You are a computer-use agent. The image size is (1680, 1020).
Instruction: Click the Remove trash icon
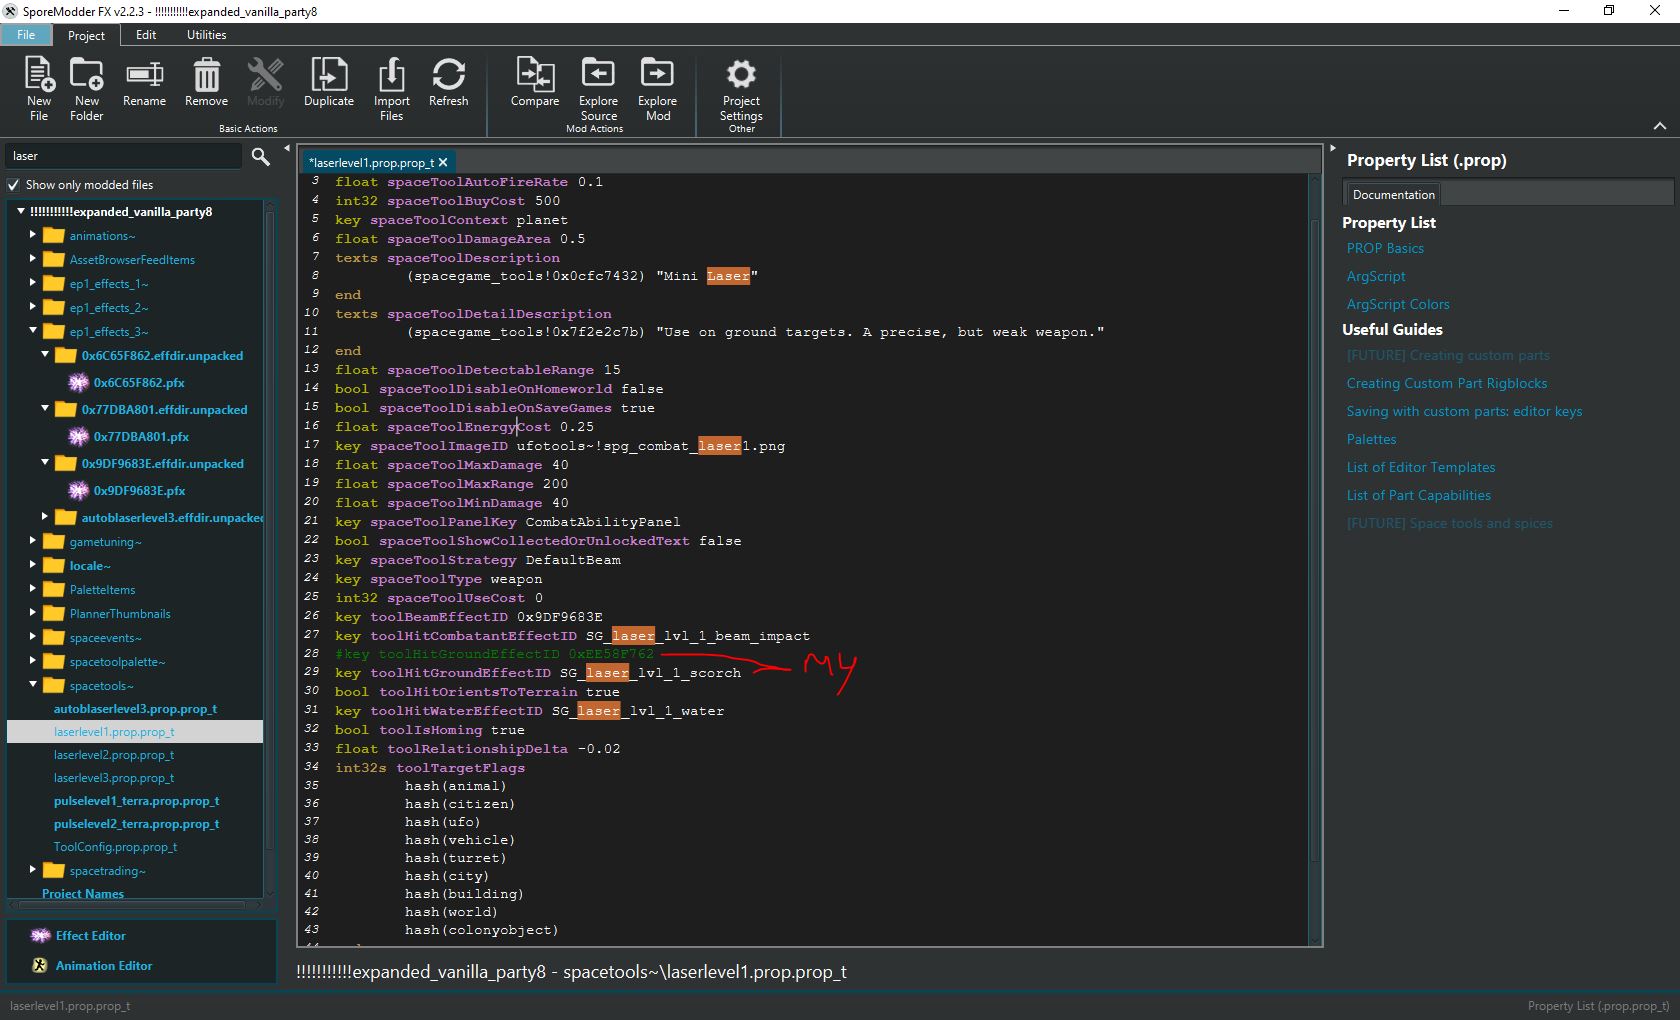206,75
